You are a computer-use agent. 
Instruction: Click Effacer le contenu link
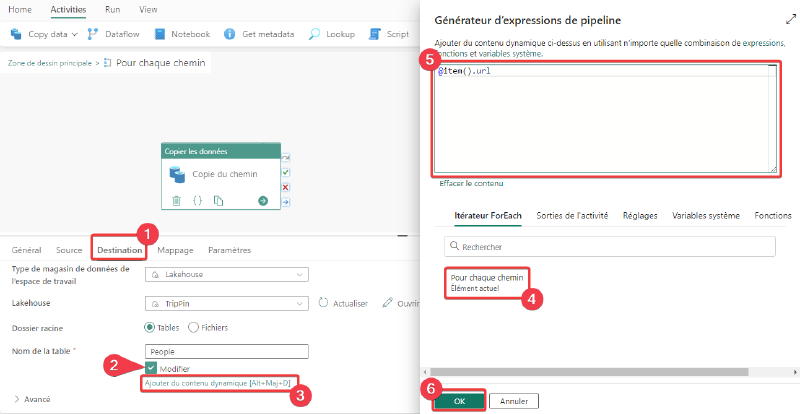[x=471, y=183]
